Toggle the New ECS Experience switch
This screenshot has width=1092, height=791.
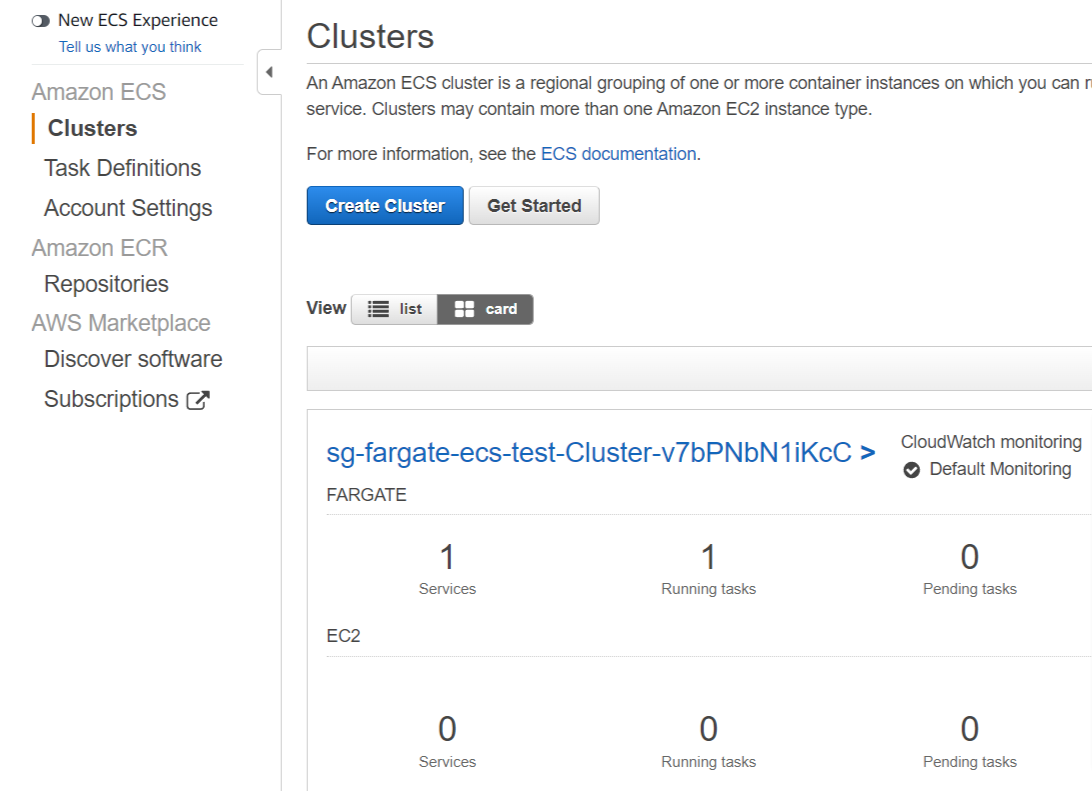tap(40, 21)
